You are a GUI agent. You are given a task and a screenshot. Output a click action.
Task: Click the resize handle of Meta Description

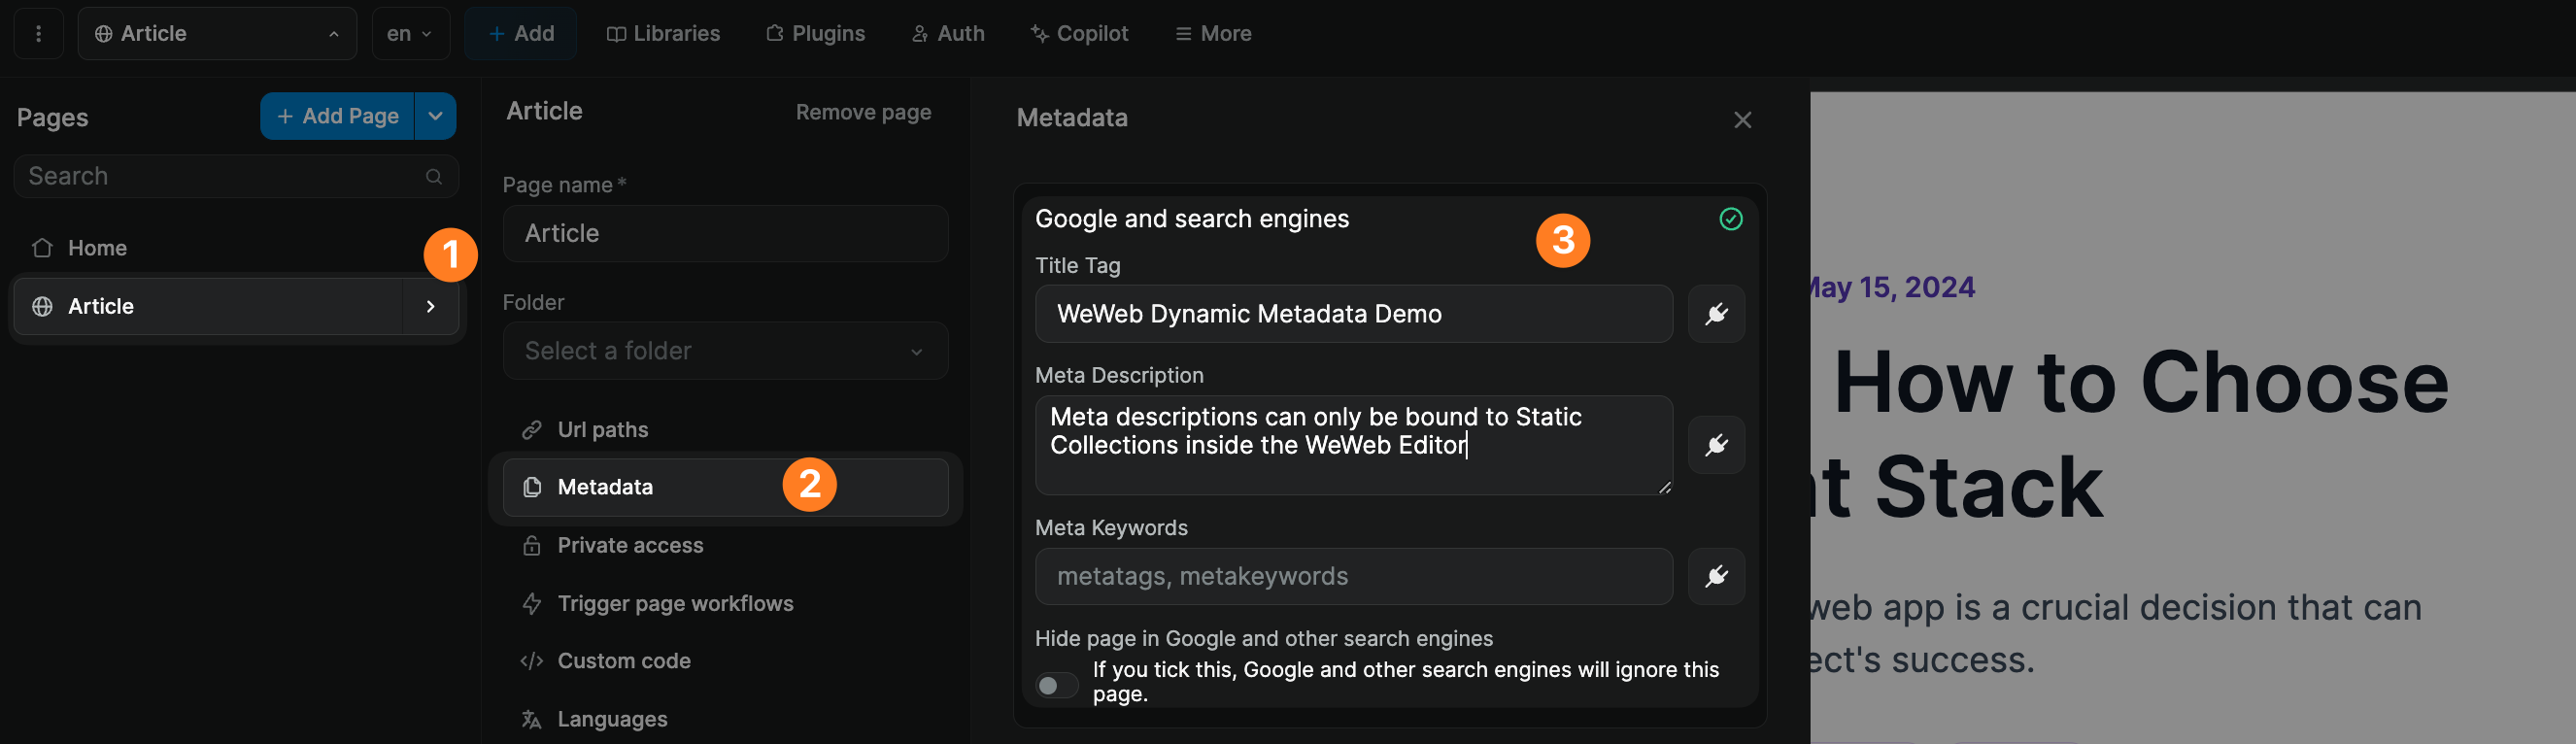point(1664,487)
